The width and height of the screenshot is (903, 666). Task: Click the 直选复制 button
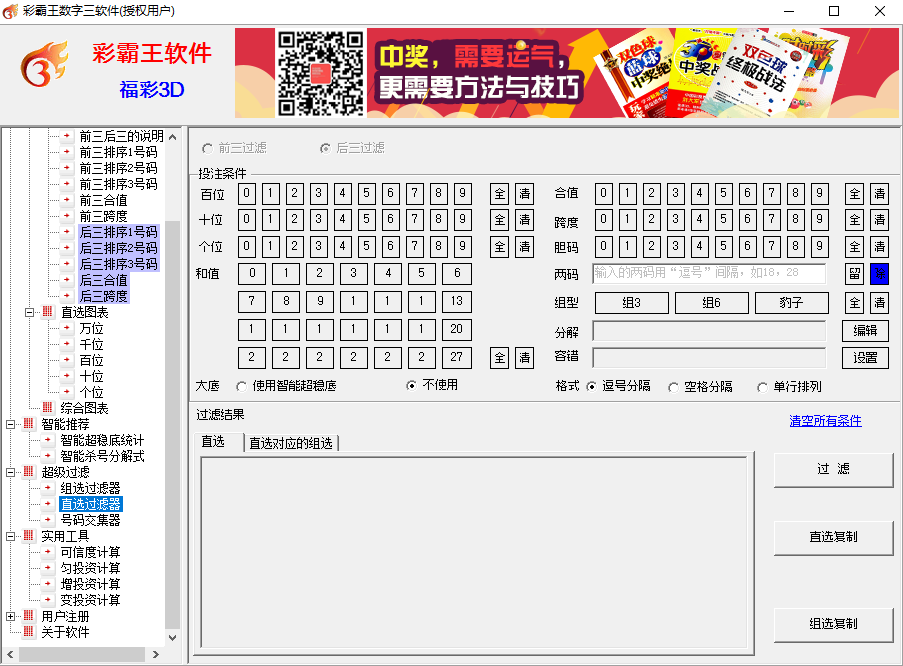coord(833,538)
